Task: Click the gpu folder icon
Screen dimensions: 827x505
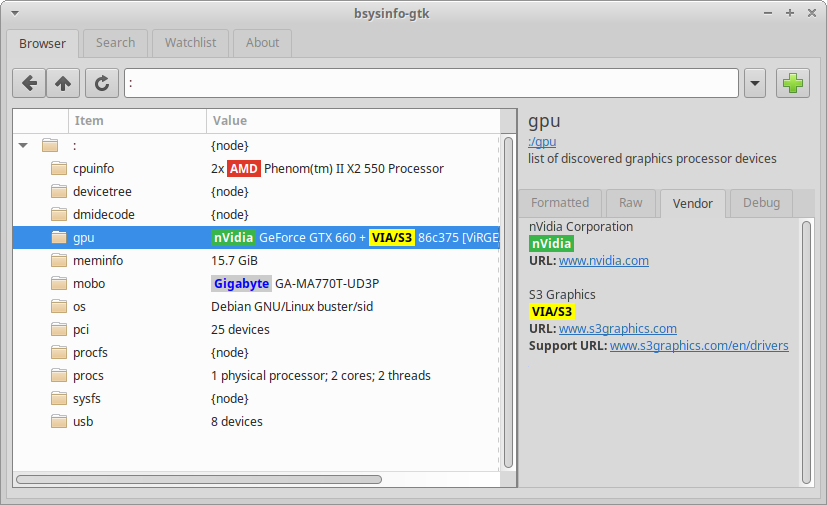Action: tap(59, 237)
